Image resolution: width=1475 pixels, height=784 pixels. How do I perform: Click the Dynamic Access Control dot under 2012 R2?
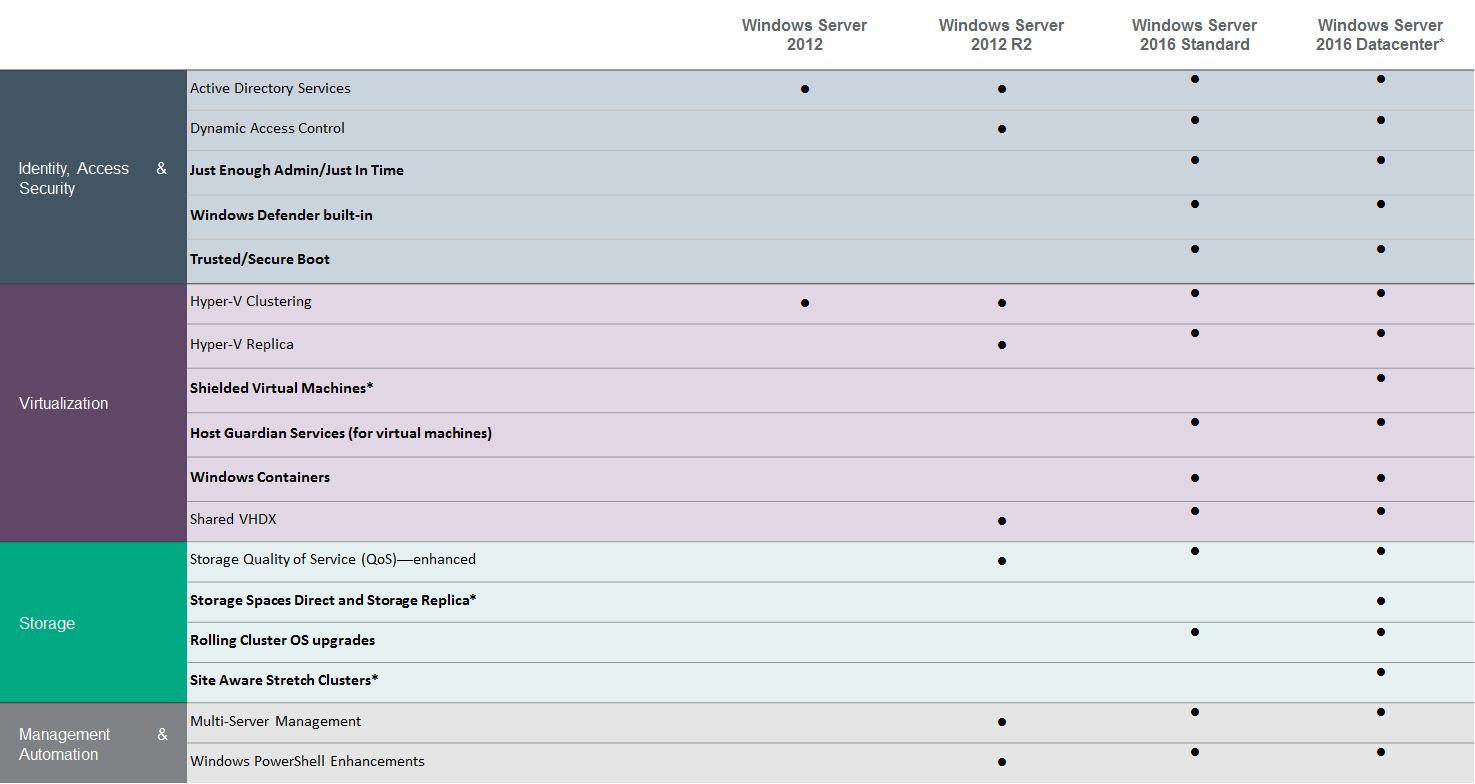tap(1001, 129)
